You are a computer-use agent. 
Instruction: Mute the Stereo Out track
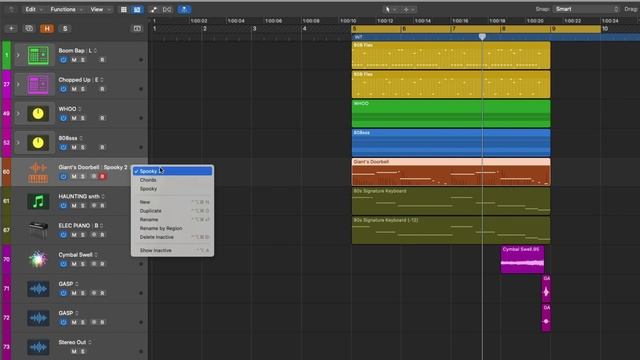pyautogui.click(x=74, y=351)
